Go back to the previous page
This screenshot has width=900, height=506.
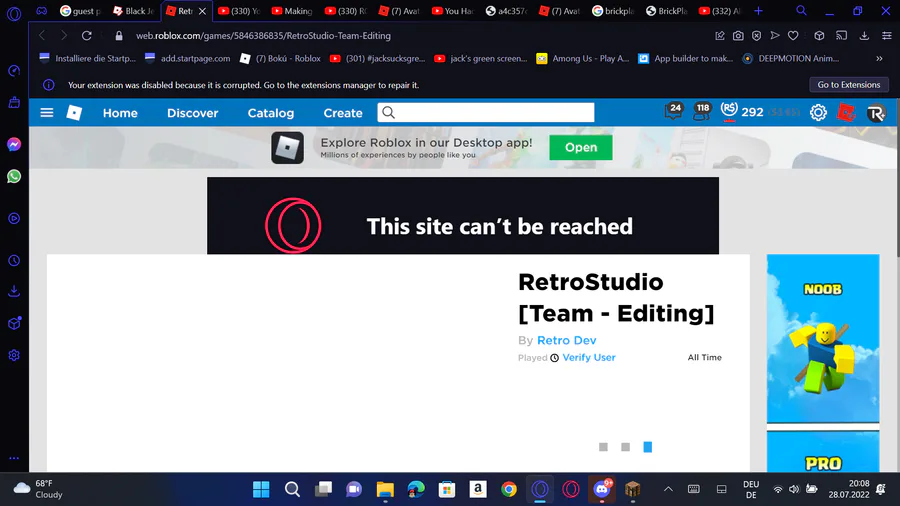click(42, 36)
